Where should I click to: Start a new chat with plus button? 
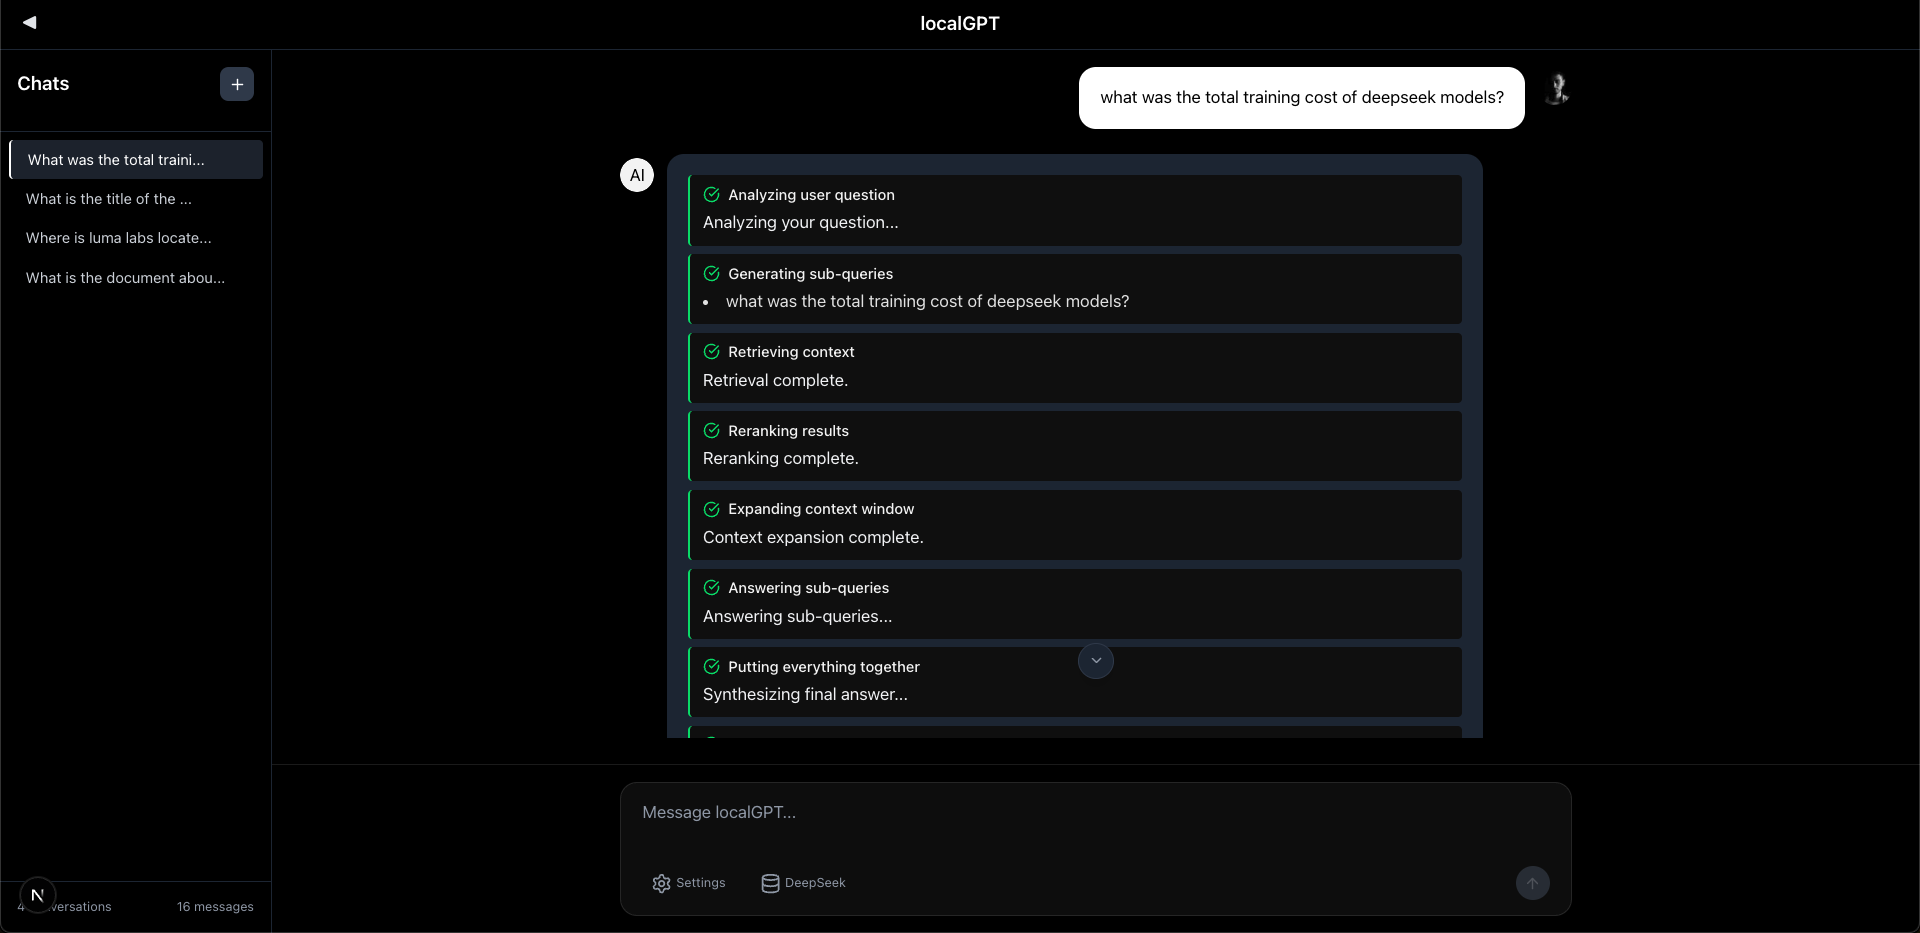(x=237, y=84)
